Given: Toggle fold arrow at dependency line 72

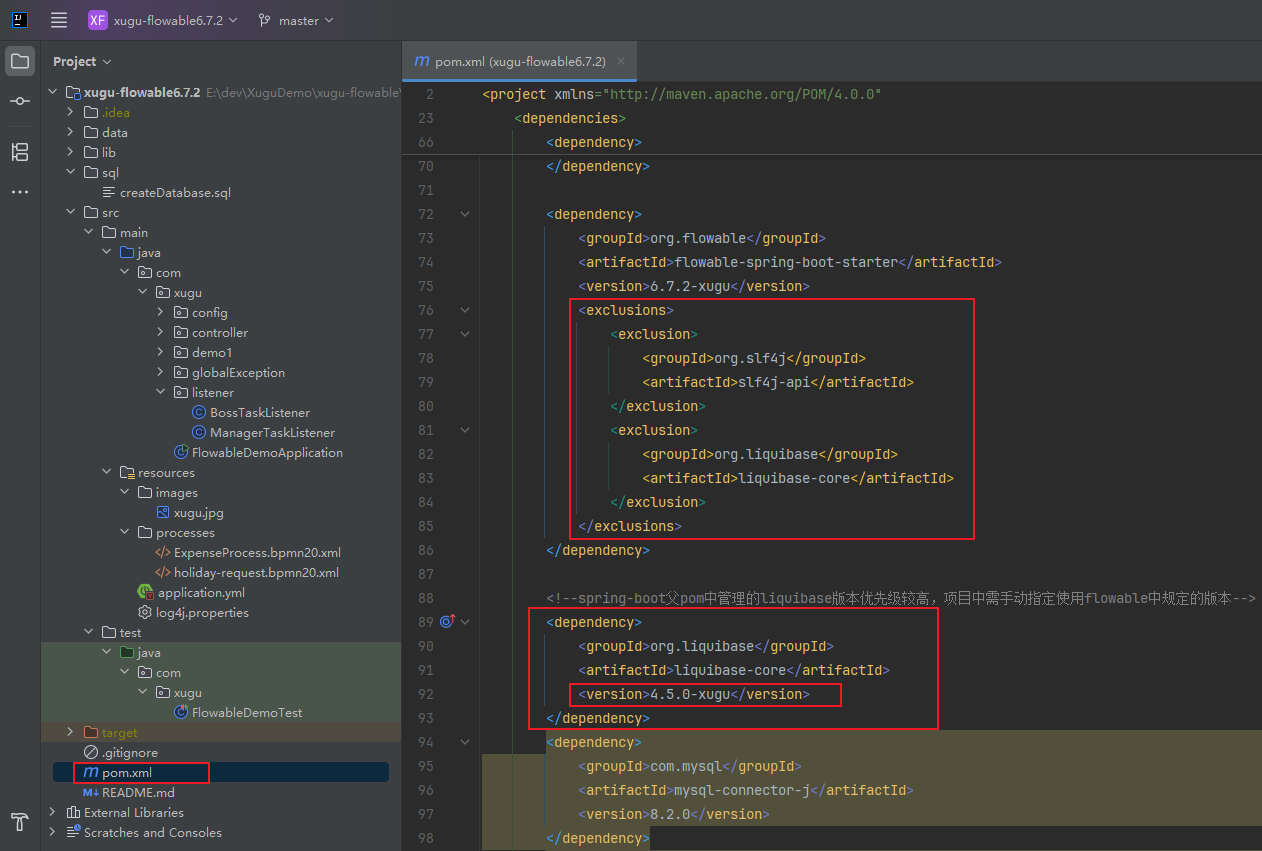Looking at the screenshot, I should 465,214.
